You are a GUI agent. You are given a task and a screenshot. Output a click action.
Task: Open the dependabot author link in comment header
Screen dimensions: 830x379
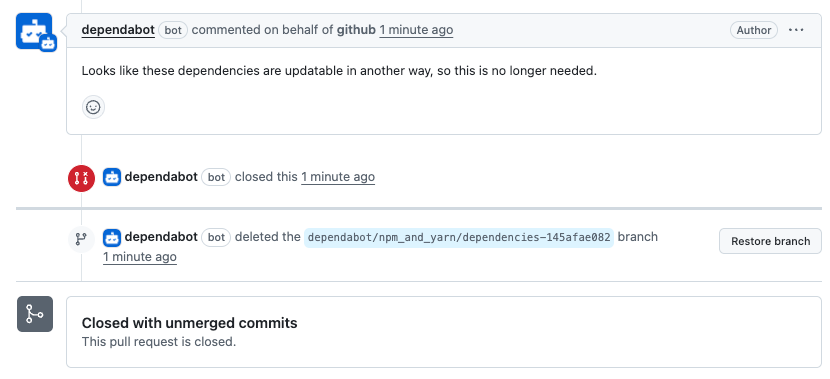(x=118, y=30)
